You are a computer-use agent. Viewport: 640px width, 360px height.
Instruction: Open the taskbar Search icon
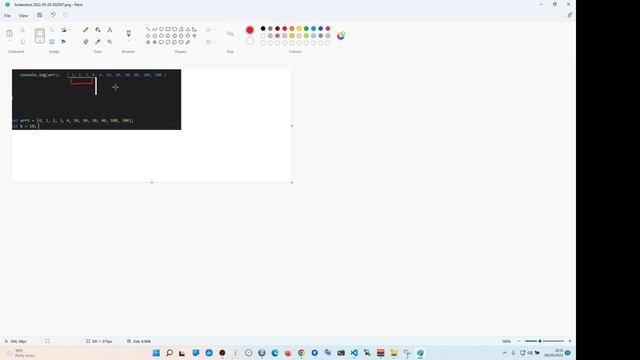[169, 353]
